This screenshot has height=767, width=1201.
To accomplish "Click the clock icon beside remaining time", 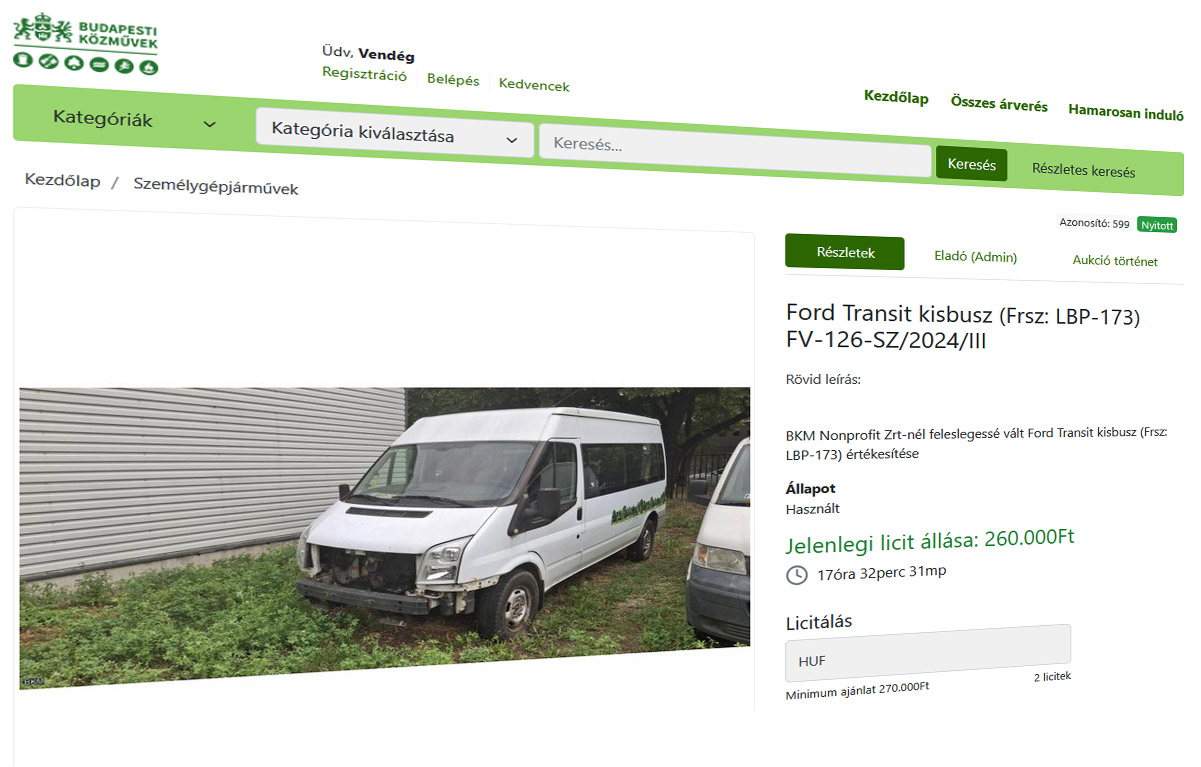I will coord(797,575).
